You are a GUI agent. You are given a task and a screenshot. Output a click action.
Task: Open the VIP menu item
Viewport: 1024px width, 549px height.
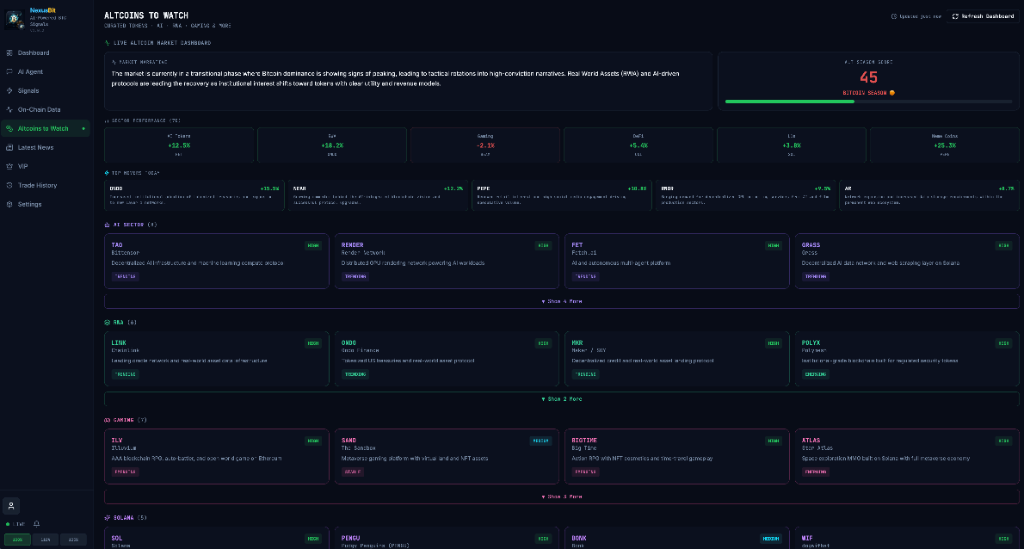point(46,166)
